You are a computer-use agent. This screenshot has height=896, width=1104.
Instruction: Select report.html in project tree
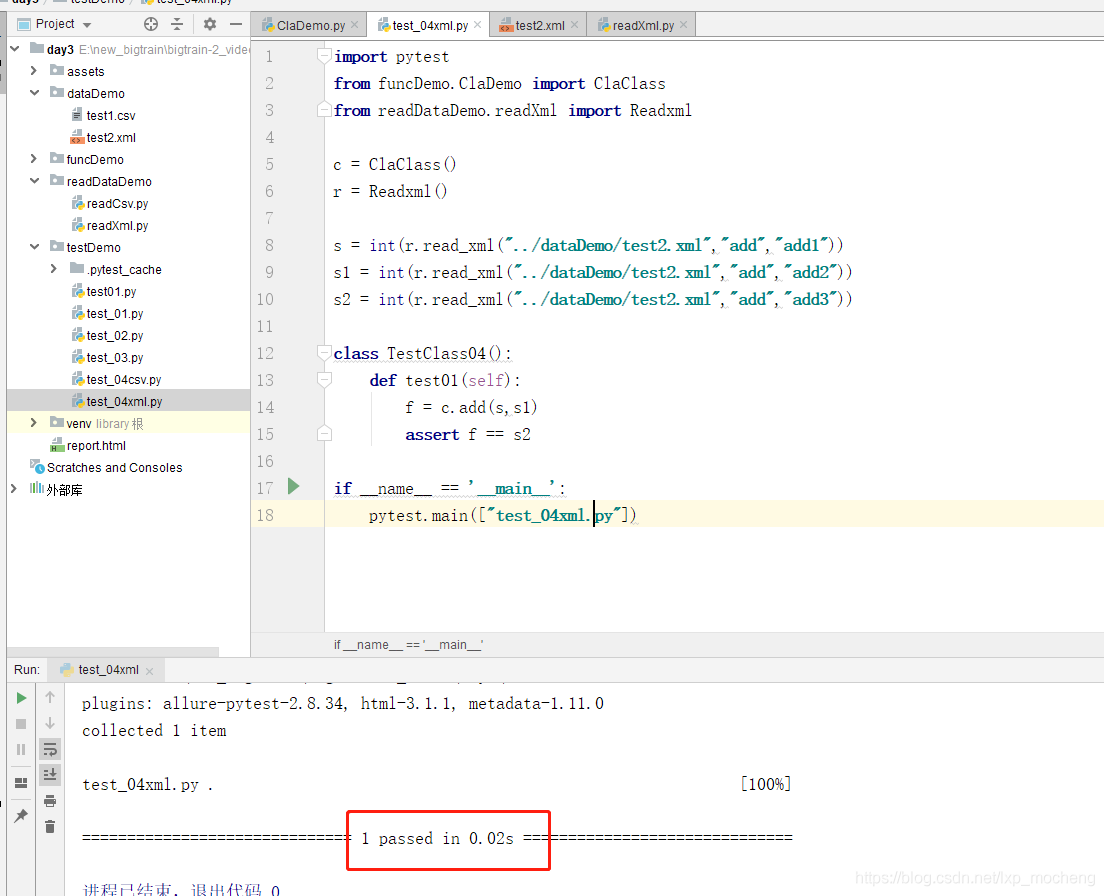(x=96, y=446)
